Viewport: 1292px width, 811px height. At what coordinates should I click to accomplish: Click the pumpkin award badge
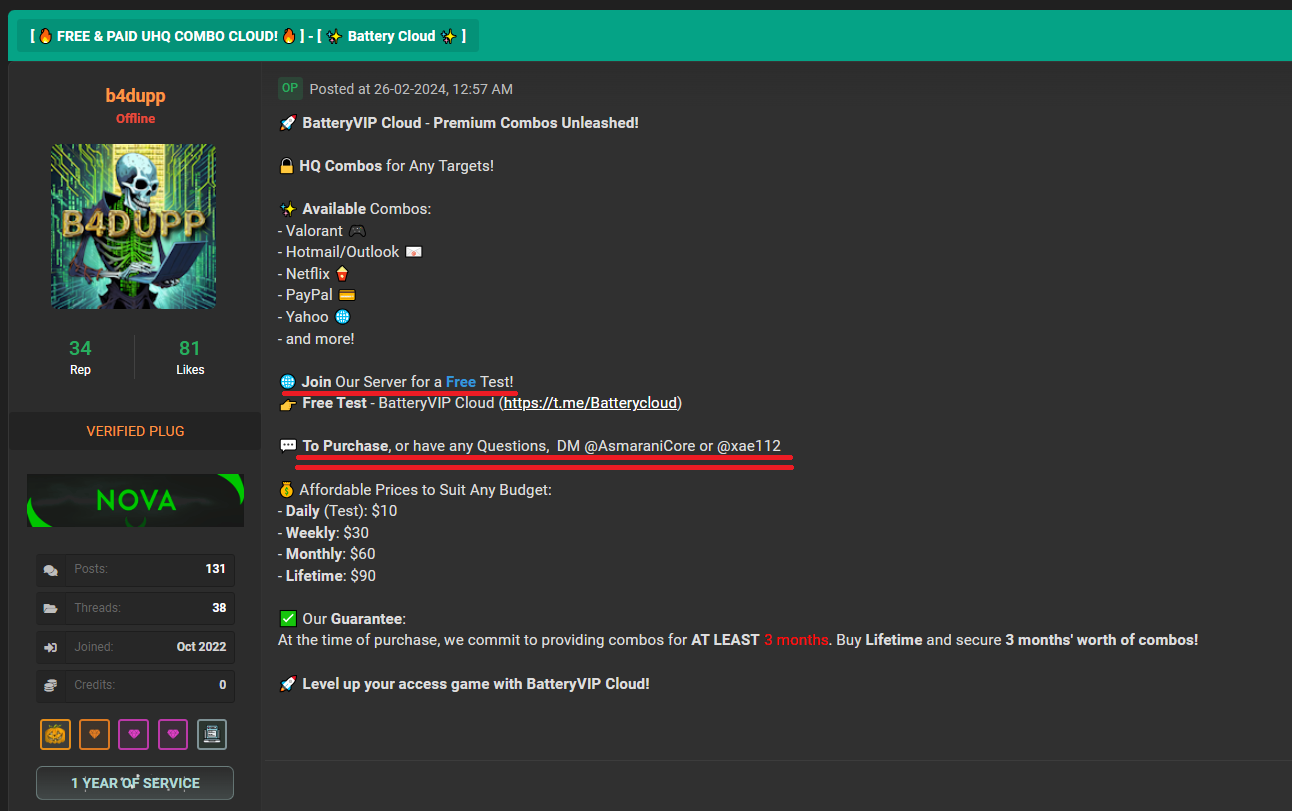[x=55, y=734]
